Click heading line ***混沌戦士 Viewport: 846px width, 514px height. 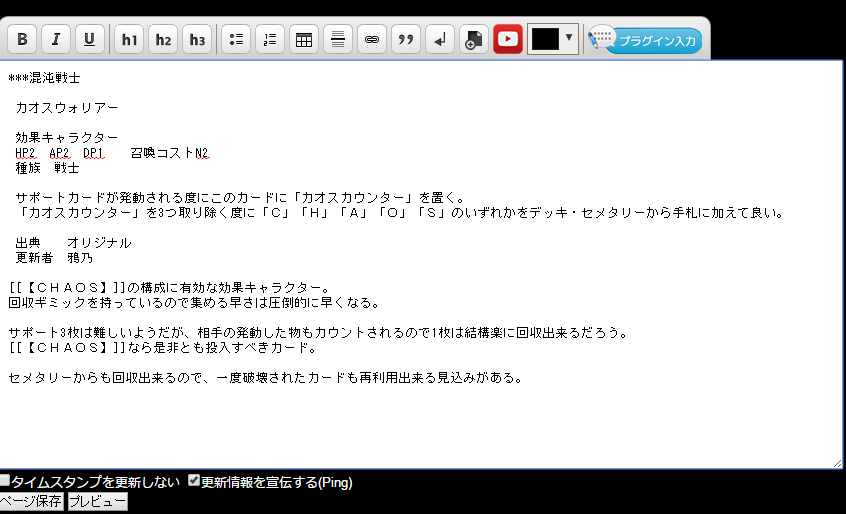(x=44, y=78)
